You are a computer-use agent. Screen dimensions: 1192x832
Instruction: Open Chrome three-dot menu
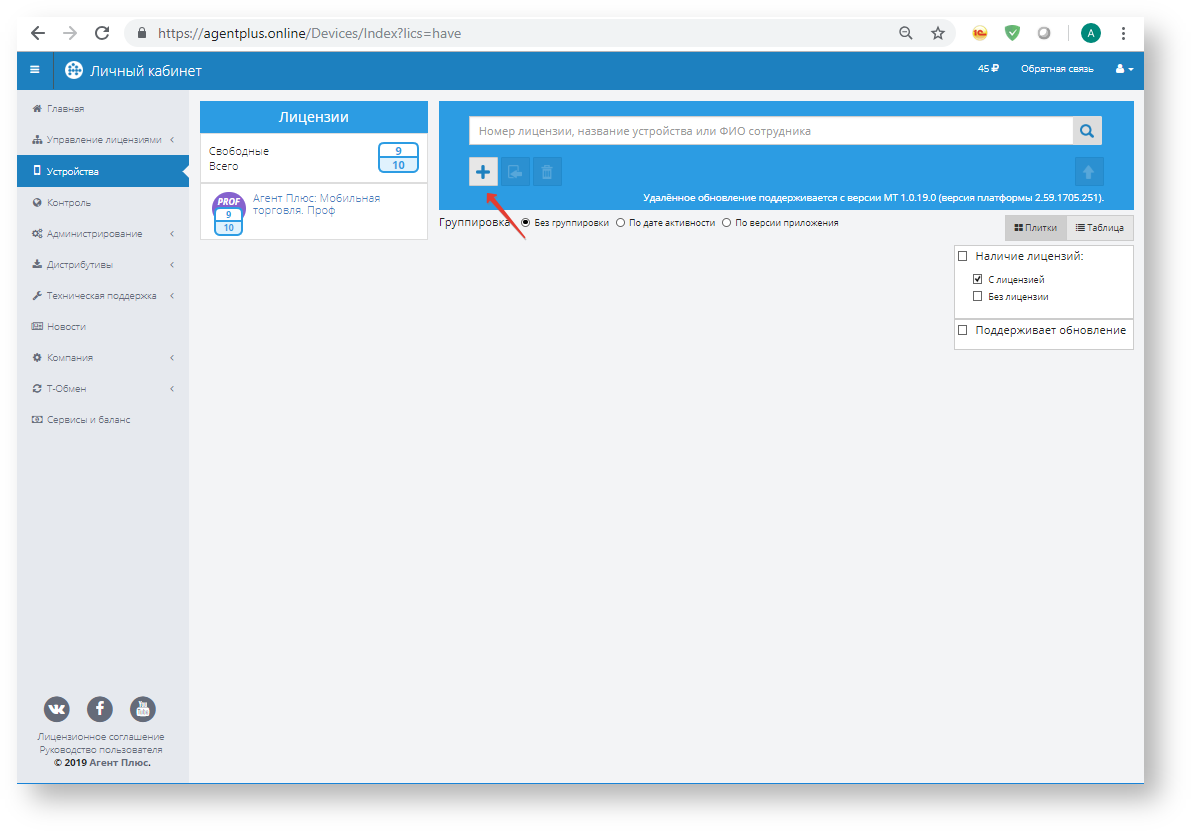point(1123,33)
